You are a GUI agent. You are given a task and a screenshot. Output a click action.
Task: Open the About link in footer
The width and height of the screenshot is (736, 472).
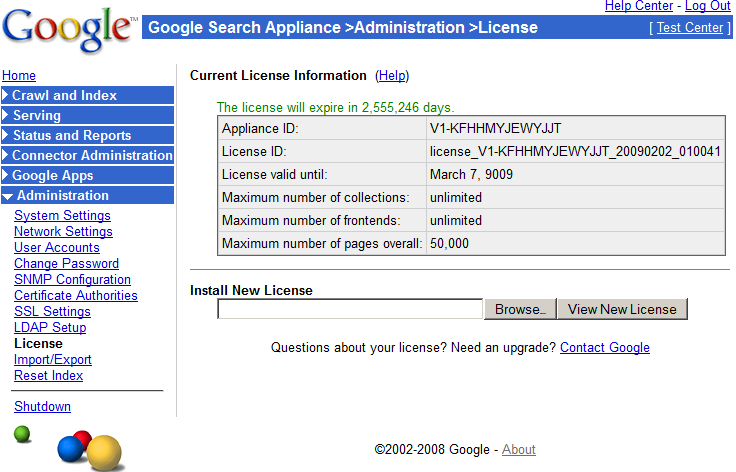[x=519, y=449]
